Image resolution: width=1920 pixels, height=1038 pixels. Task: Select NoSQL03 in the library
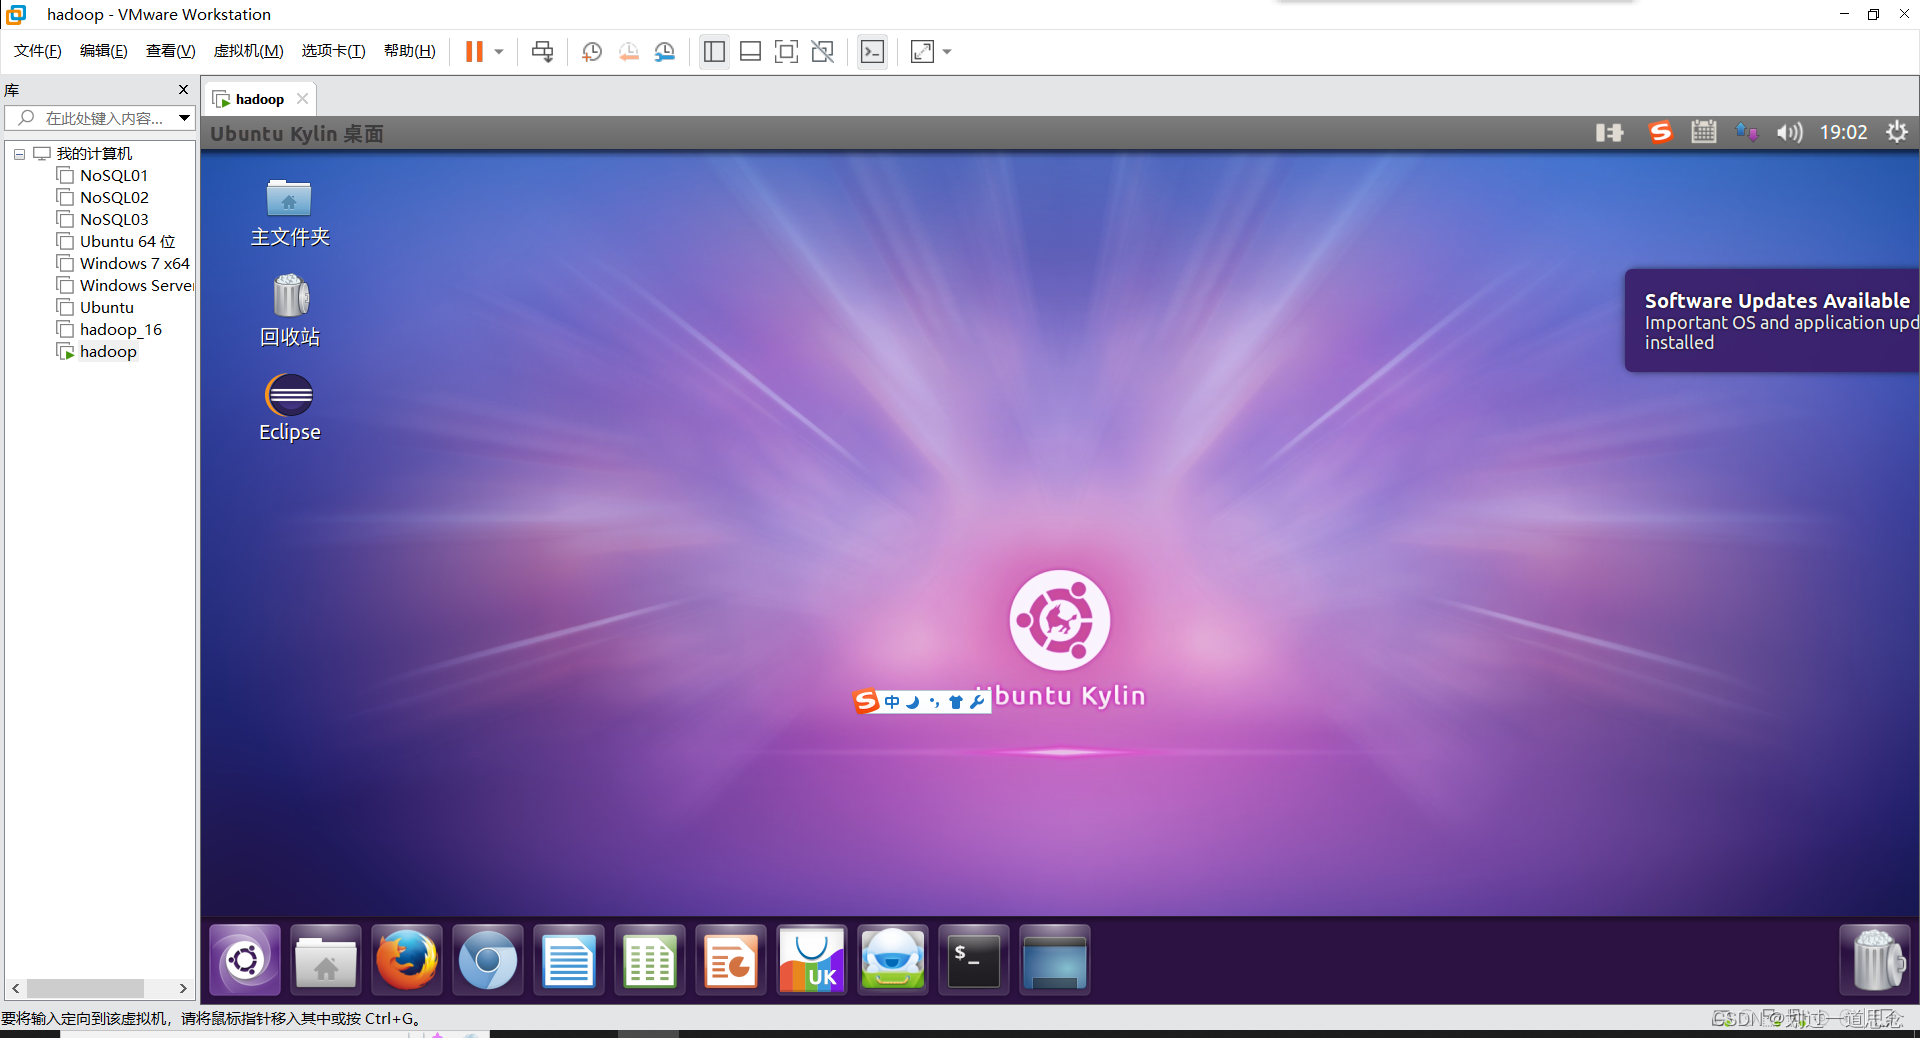coord(114,220)
